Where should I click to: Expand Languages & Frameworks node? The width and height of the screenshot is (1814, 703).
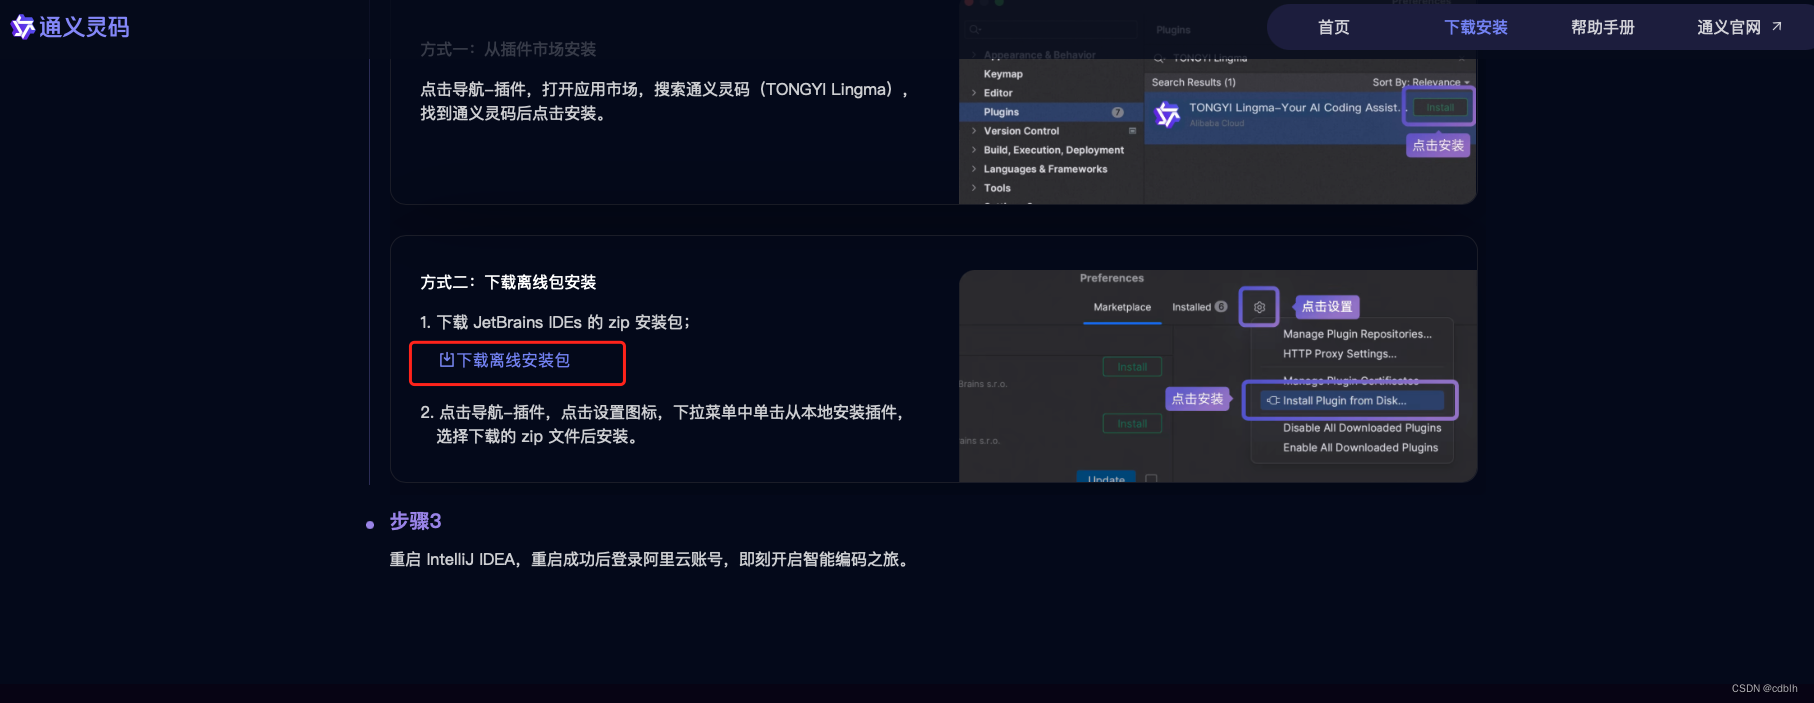[974, 169]
